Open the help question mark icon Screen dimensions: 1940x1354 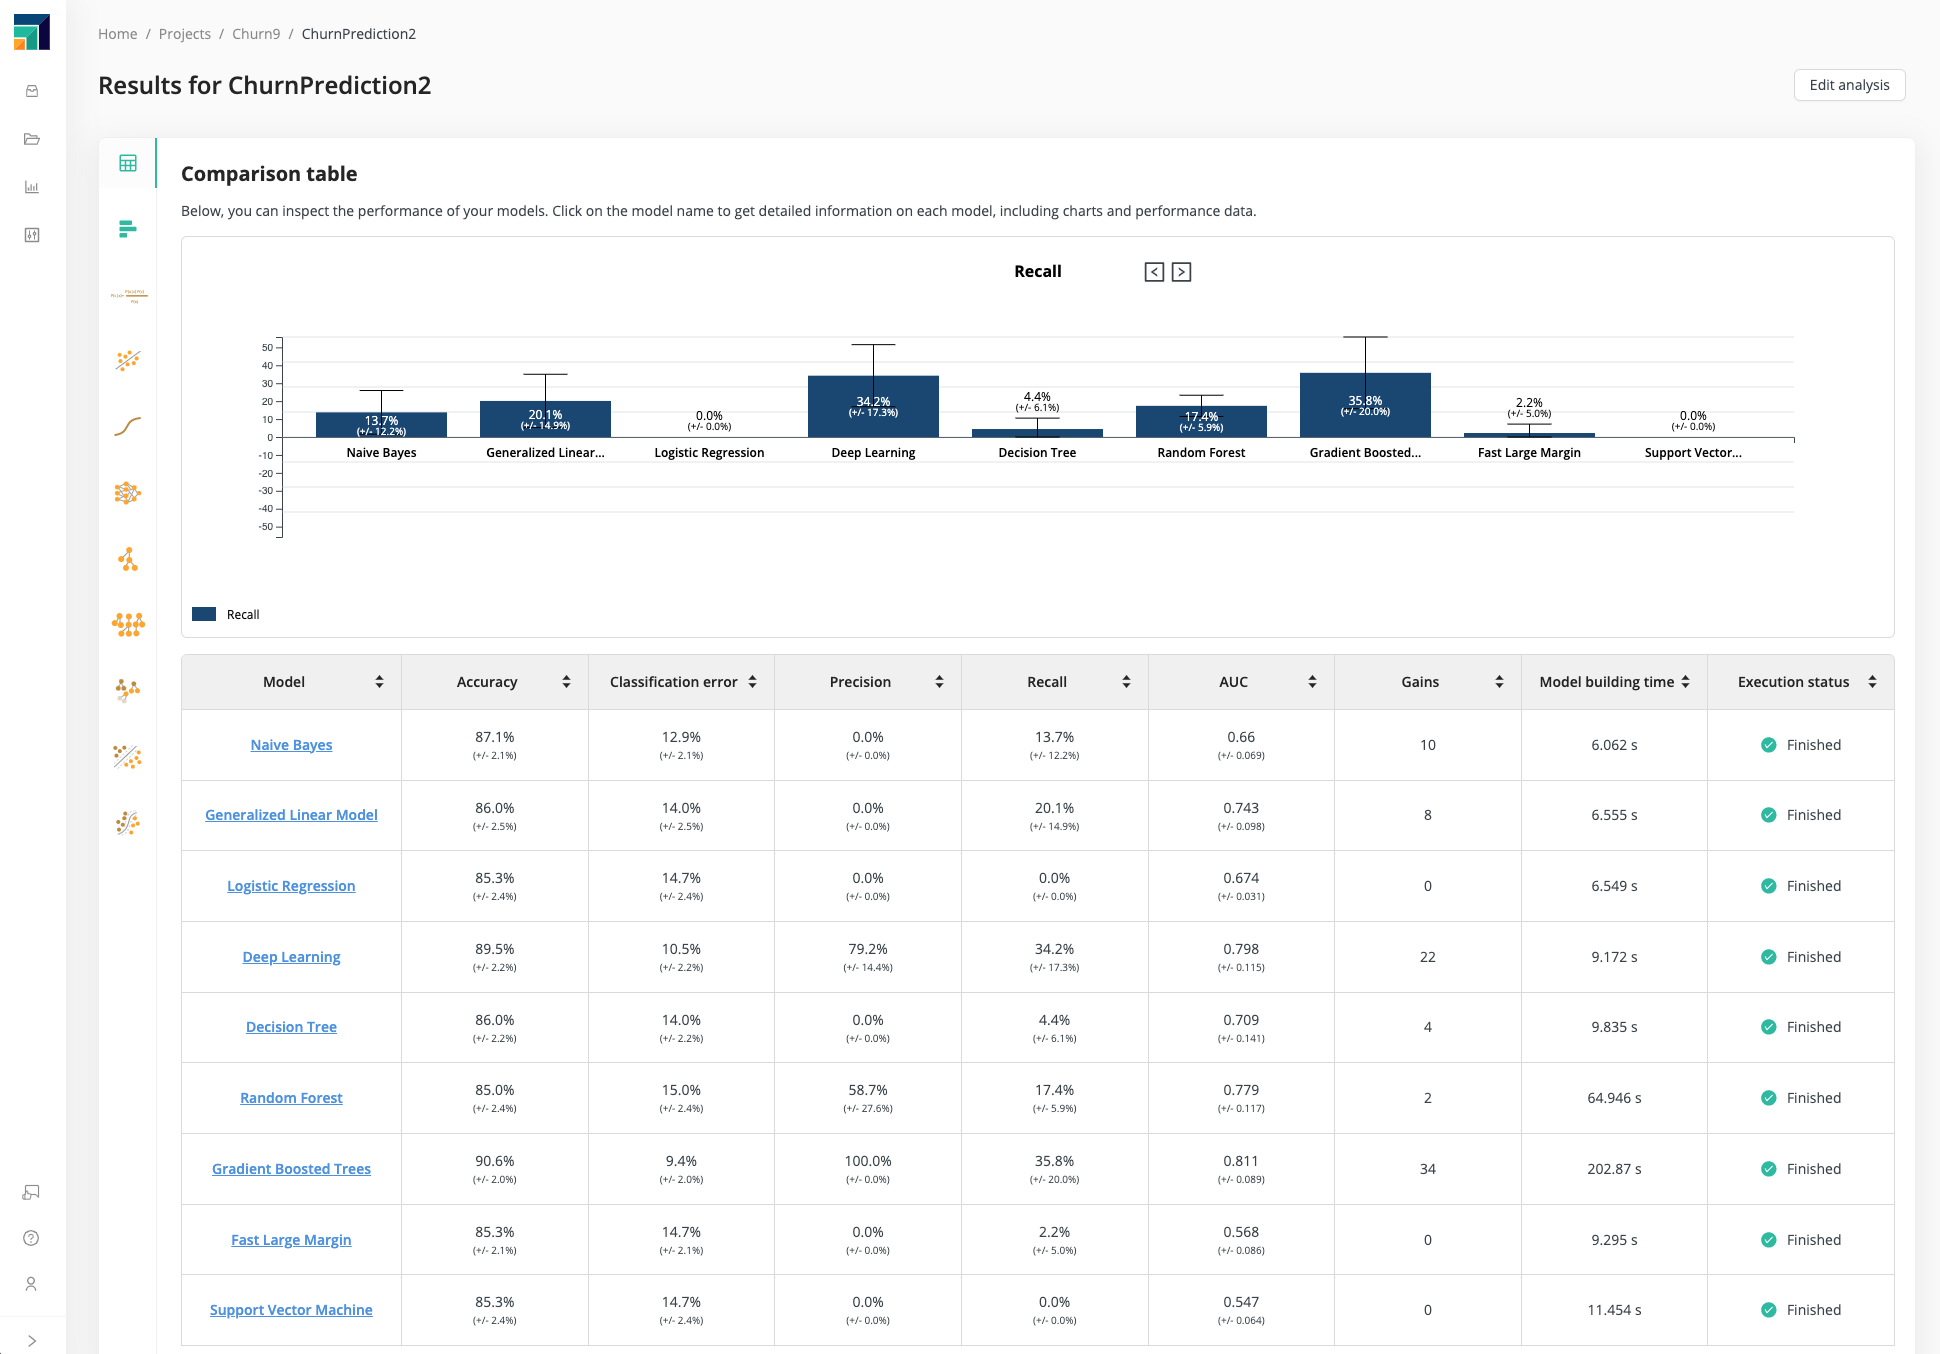(32, 1238)
